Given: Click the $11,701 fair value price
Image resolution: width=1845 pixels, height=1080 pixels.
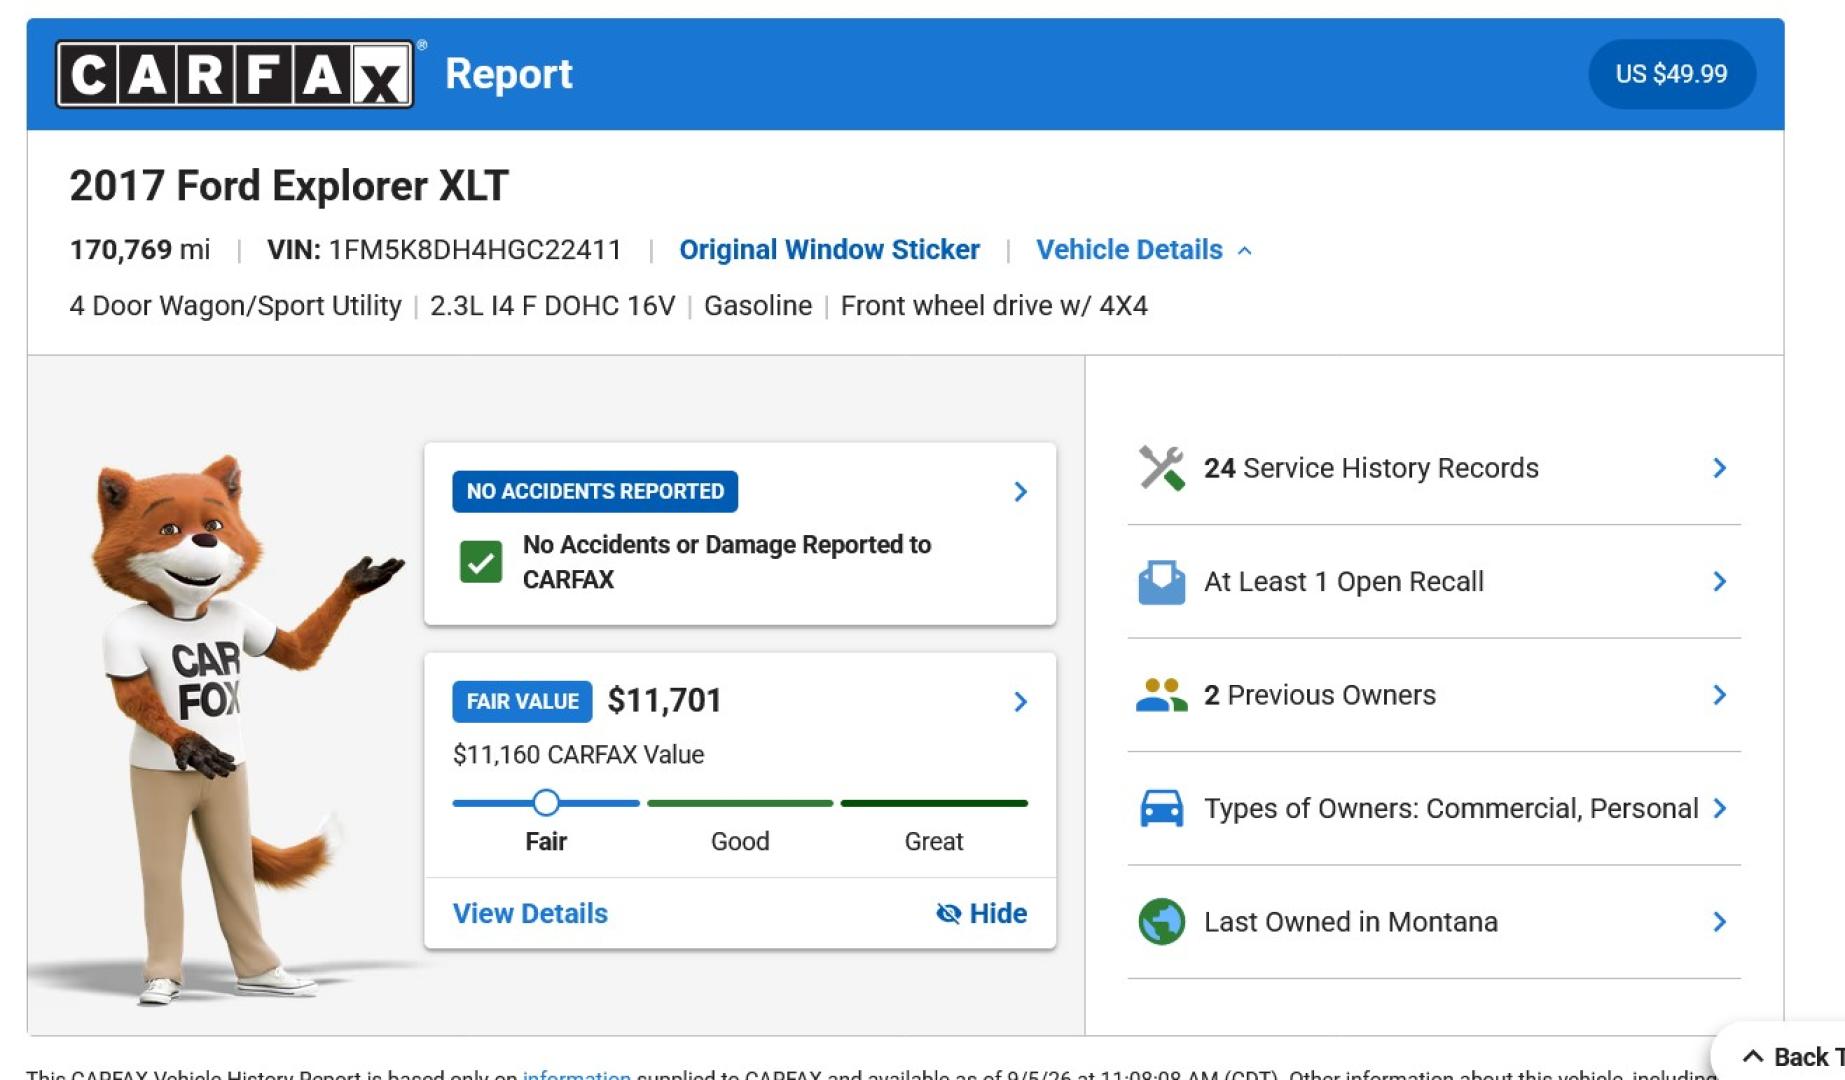Looking at the screenshot, I should point(664,701).
